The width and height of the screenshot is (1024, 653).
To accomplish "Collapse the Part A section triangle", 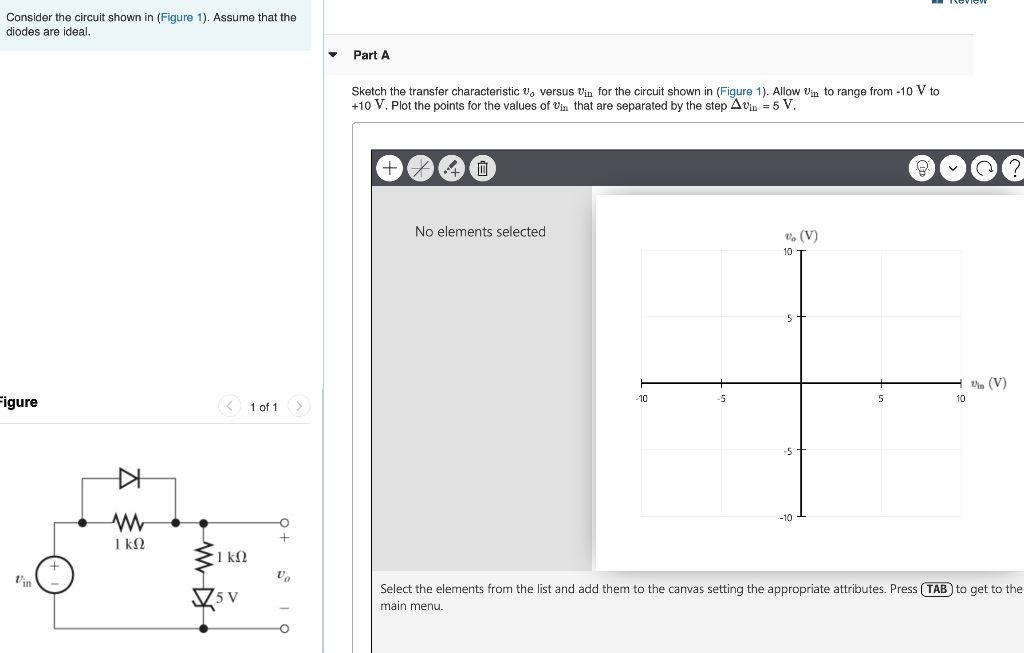I will 333,55.
